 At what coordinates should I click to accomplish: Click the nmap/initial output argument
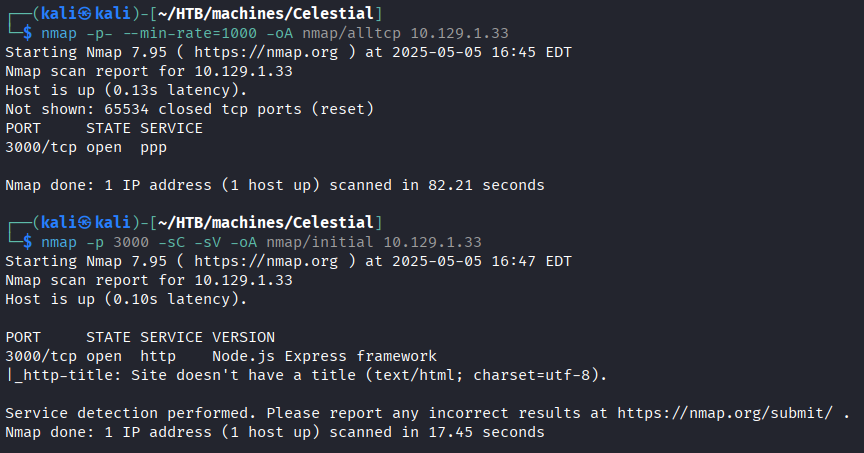click(x=320, y=242)
